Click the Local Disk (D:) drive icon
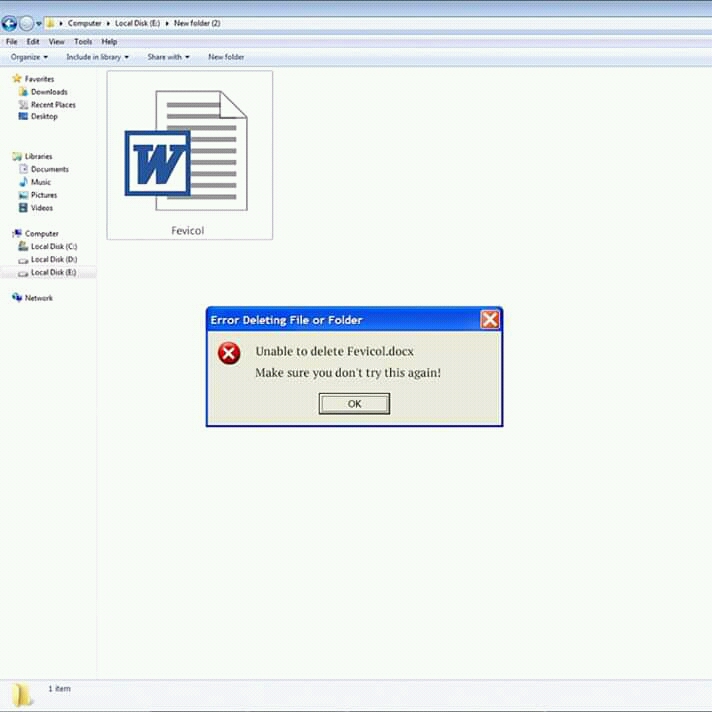 click(x=23, y=260)
